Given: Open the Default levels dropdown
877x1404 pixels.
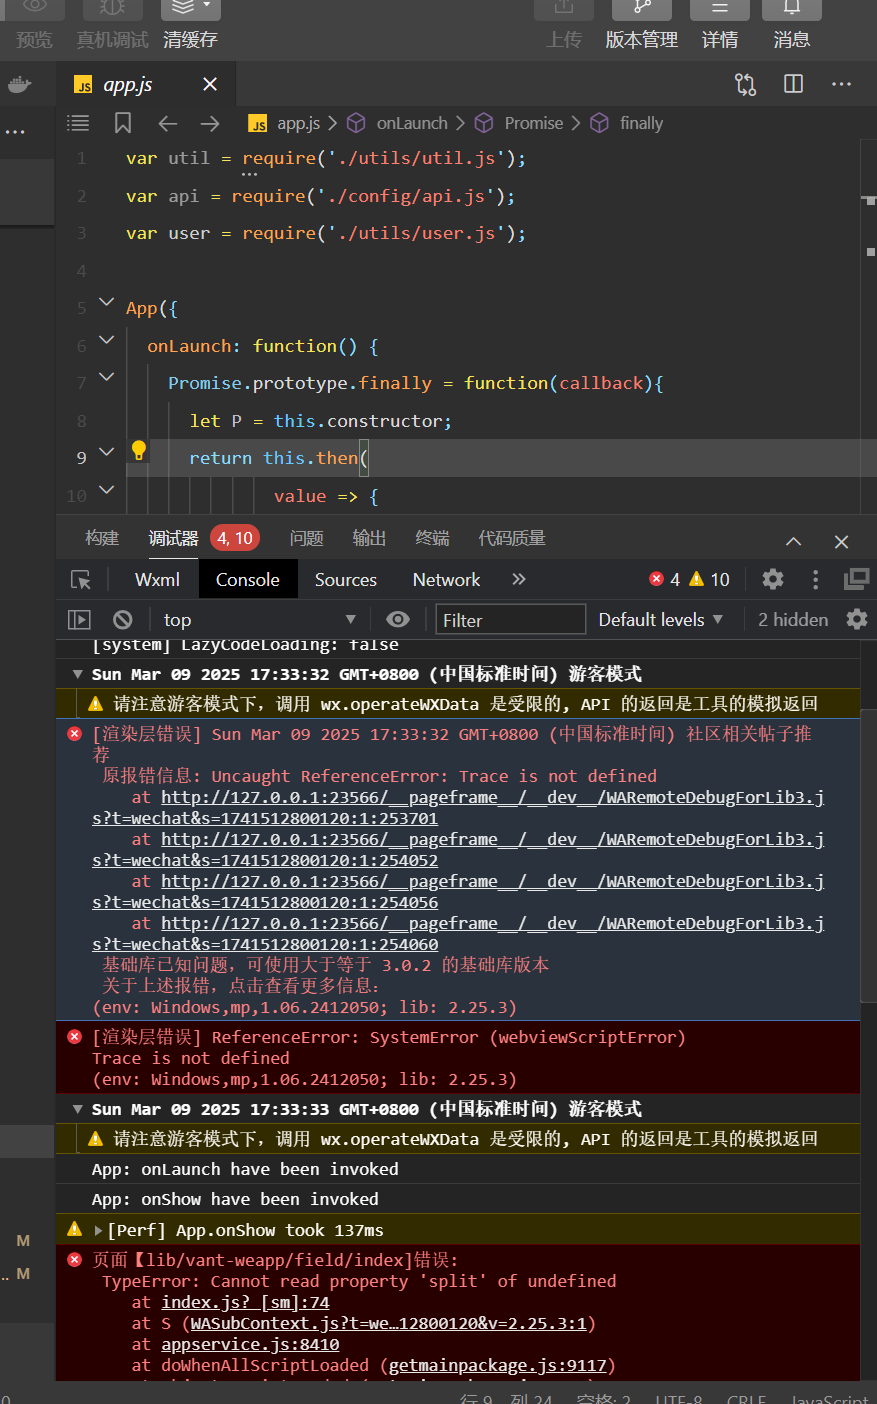Looking at the screenshot, I should coord(660,620).
